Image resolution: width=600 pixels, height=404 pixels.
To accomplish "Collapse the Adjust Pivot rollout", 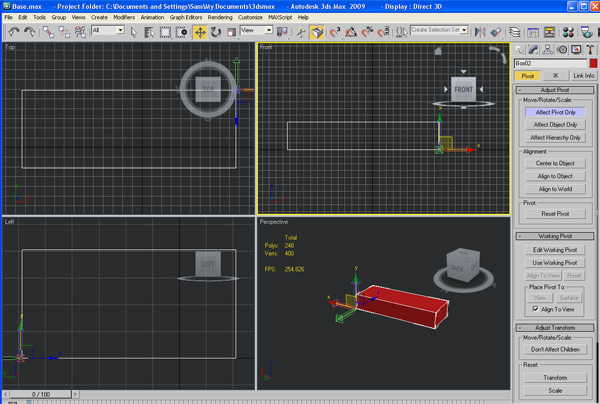I will pyautogui.click(x=555, y=90).
